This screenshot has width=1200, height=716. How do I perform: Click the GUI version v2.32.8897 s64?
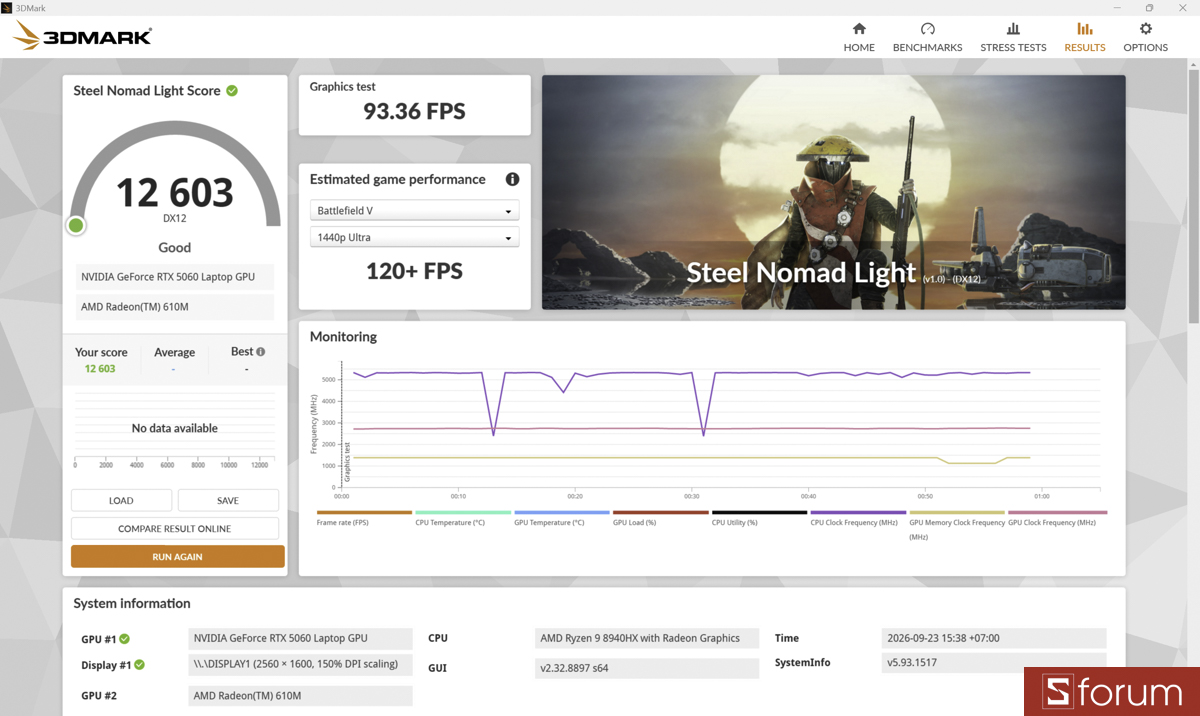pyautogui.click(x=647, y=667)
